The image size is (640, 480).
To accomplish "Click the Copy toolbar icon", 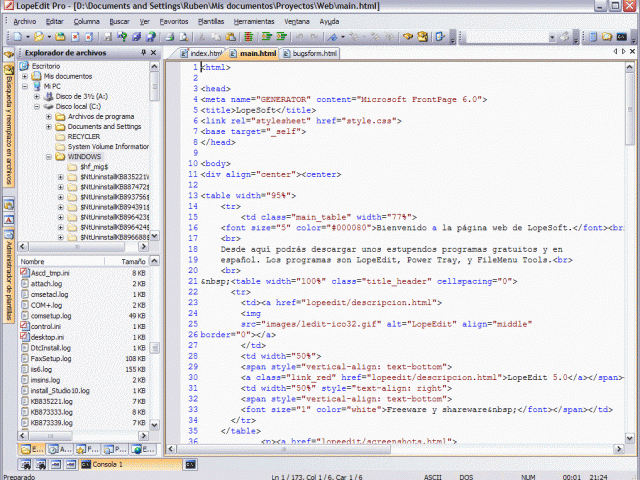I will point(216,37).
